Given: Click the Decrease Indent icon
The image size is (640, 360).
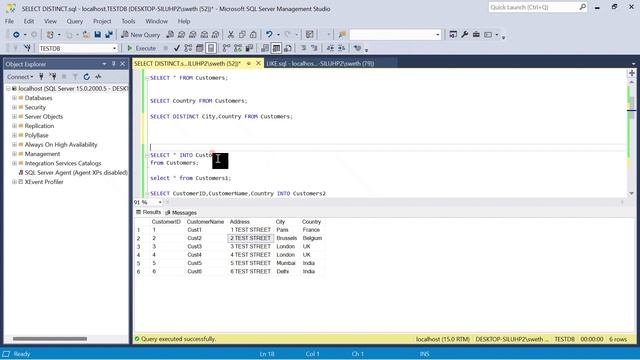Looking at the screenshot, I should click(330, 48).
